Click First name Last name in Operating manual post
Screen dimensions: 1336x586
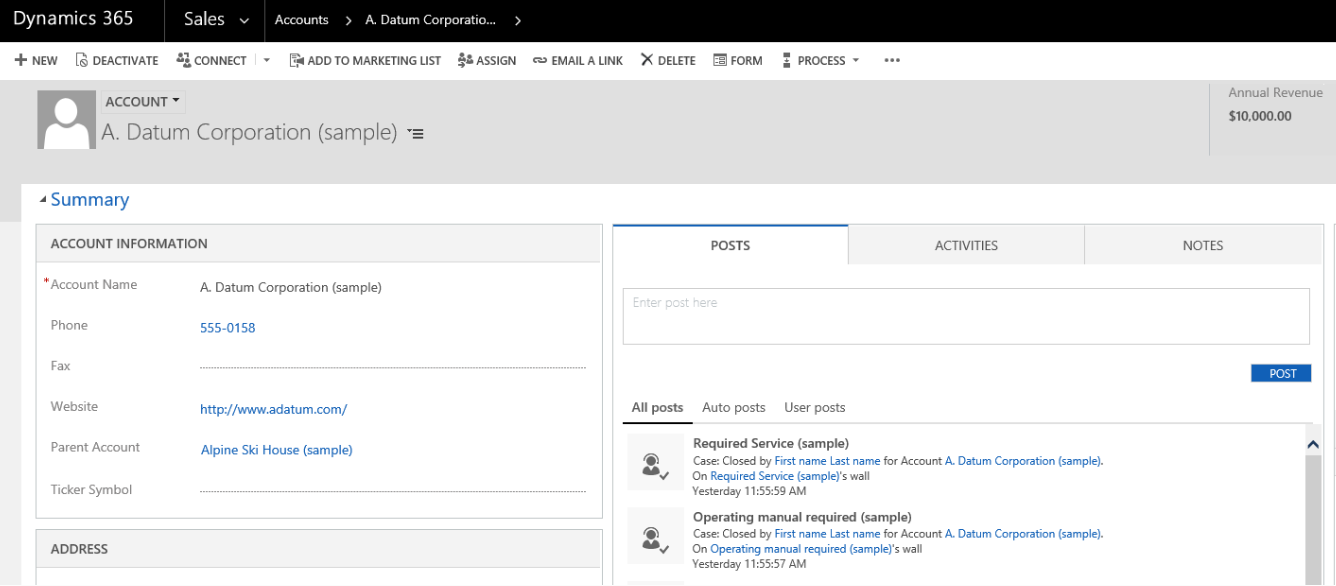827,535
